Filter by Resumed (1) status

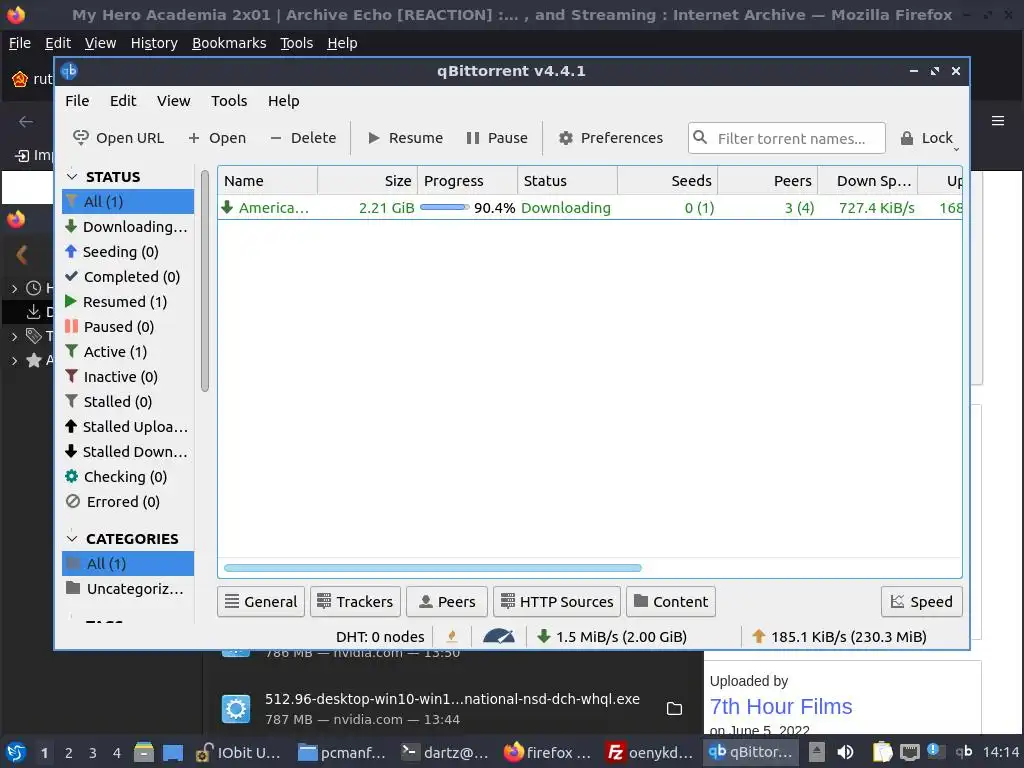(128, 302)
